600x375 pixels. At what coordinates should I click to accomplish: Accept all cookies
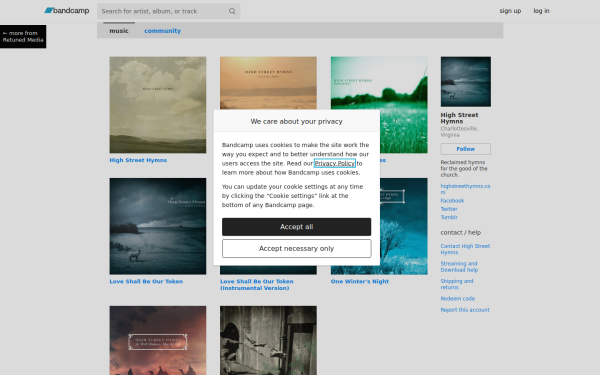pos(297,227)
